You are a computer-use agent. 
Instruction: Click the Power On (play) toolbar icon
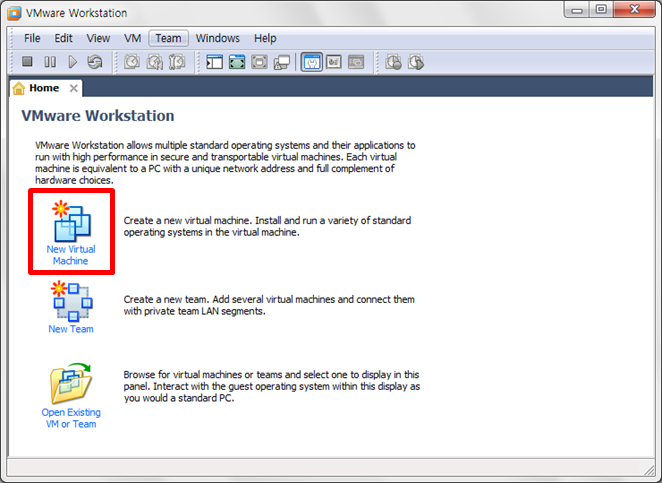coord(73,62)
